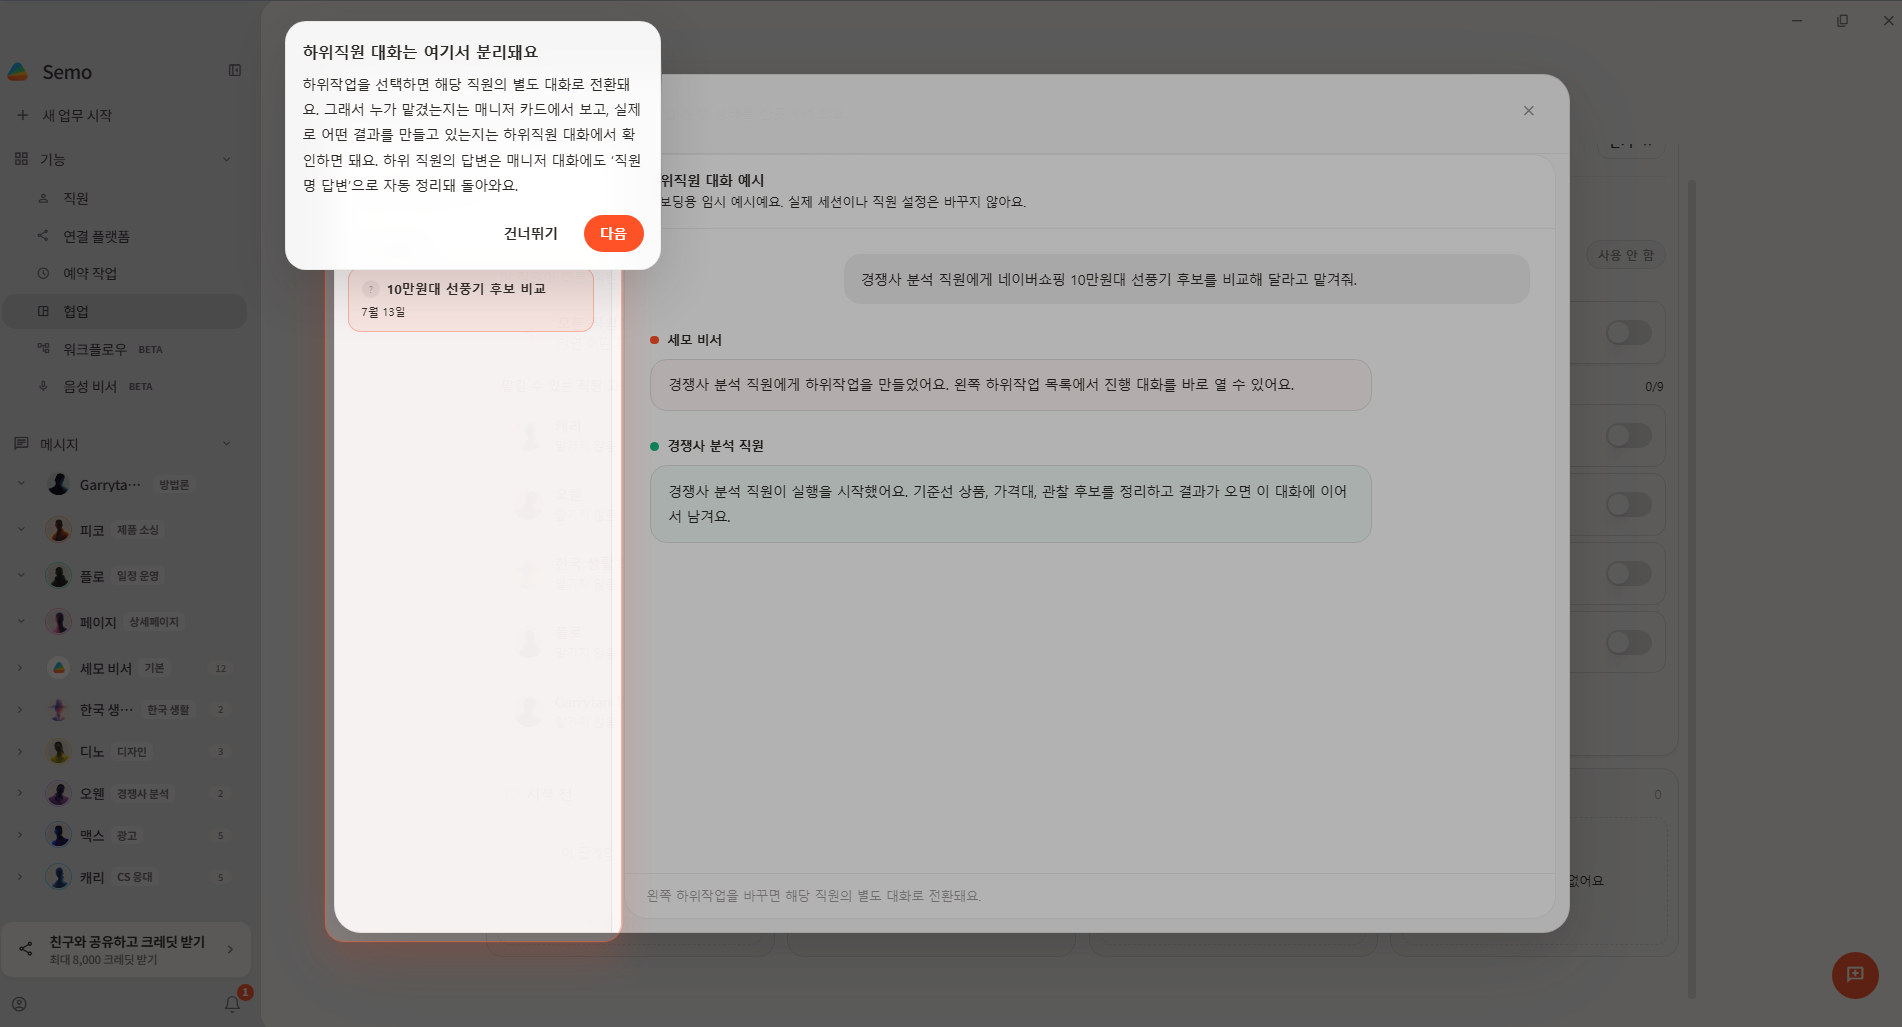Click the 기능 grid icon
Image resolution: width=1902 pixels, height=1027 pixels.
pyautogui.click(x=21, y=159)
